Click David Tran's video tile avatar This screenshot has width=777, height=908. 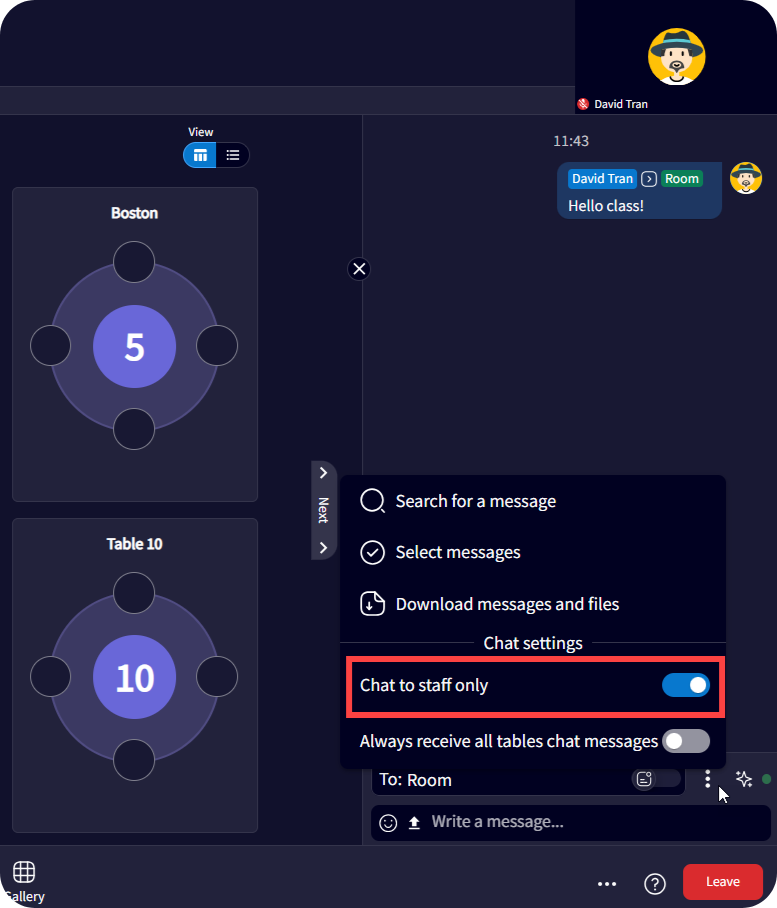676,57
